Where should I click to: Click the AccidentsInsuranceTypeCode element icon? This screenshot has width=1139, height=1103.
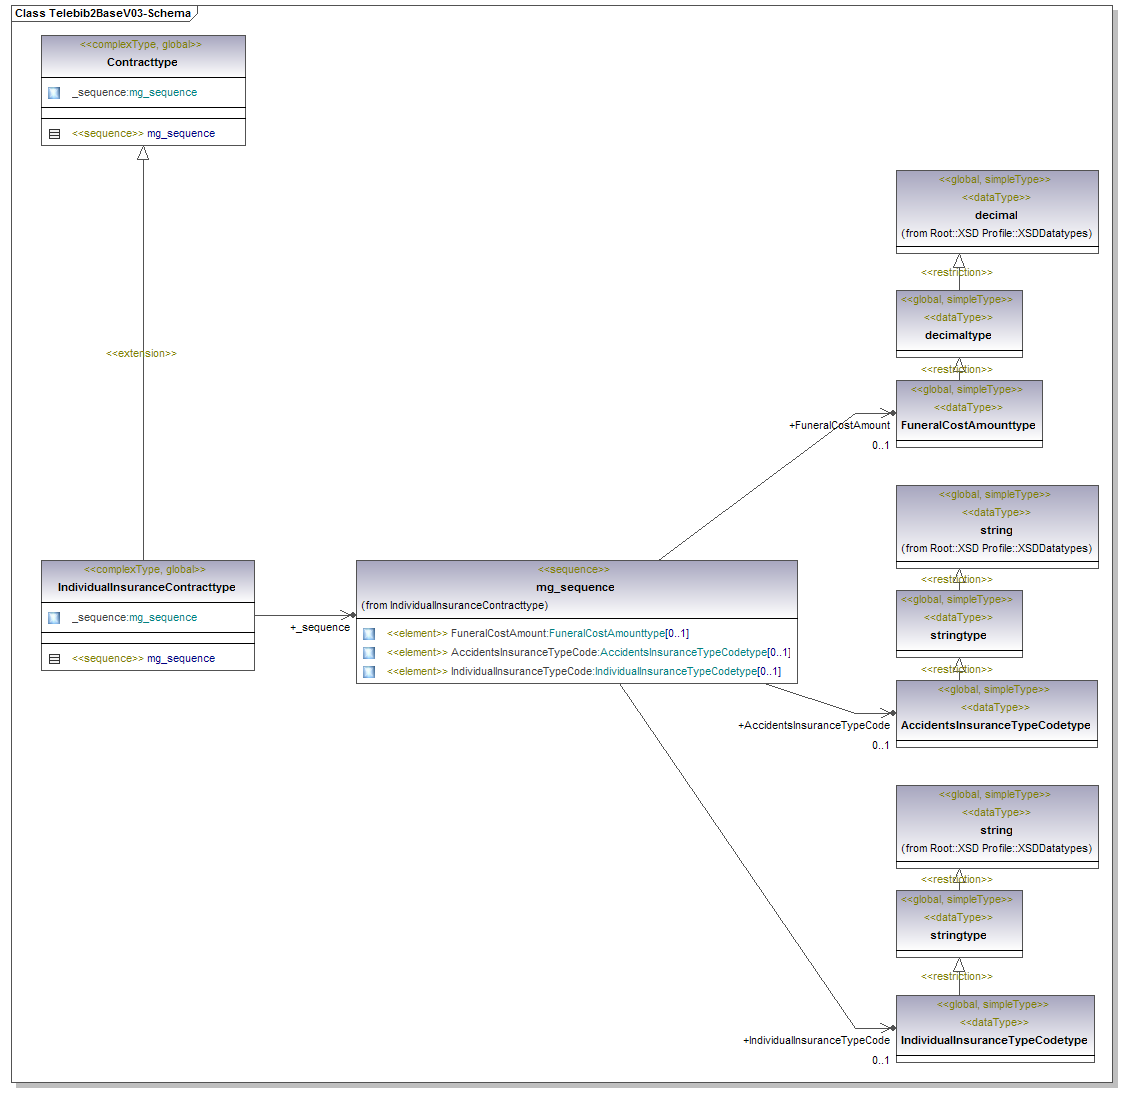point(369,653)
